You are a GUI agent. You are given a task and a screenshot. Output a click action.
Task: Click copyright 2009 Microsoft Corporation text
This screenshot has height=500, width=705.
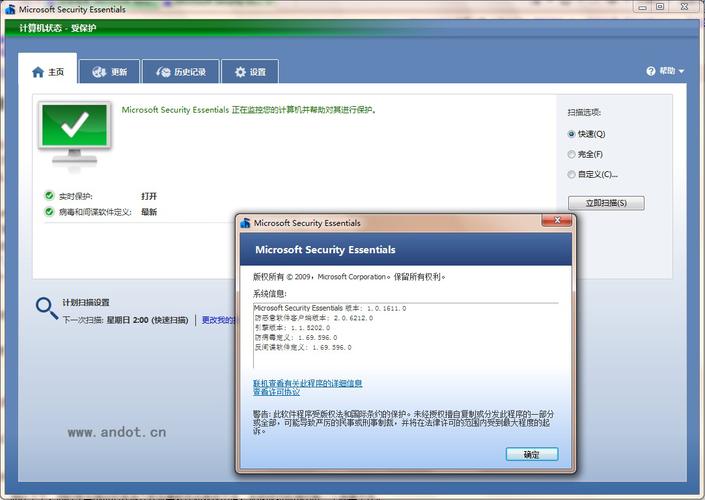coord(349,277)
